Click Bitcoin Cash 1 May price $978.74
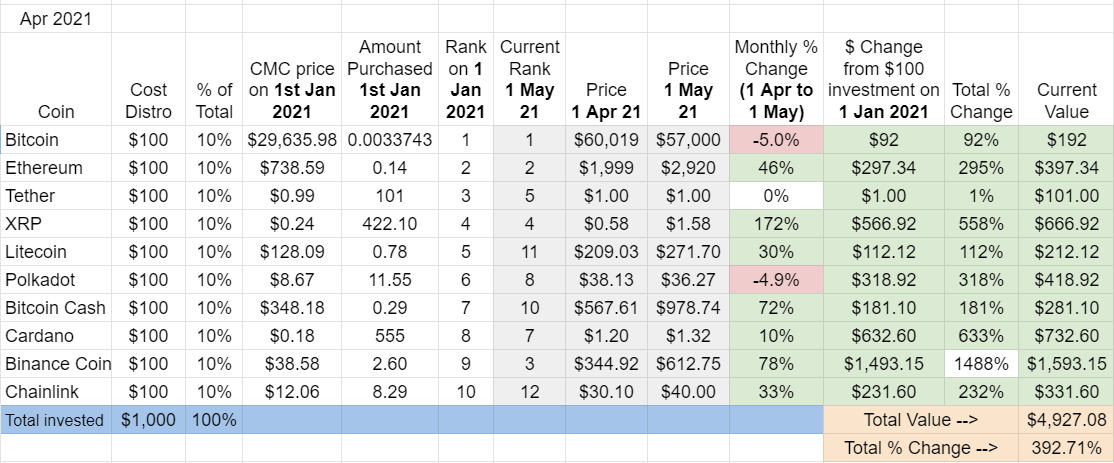Image resolution: width=1114 pixels, height=463 pixels. (x=688, y=308)
